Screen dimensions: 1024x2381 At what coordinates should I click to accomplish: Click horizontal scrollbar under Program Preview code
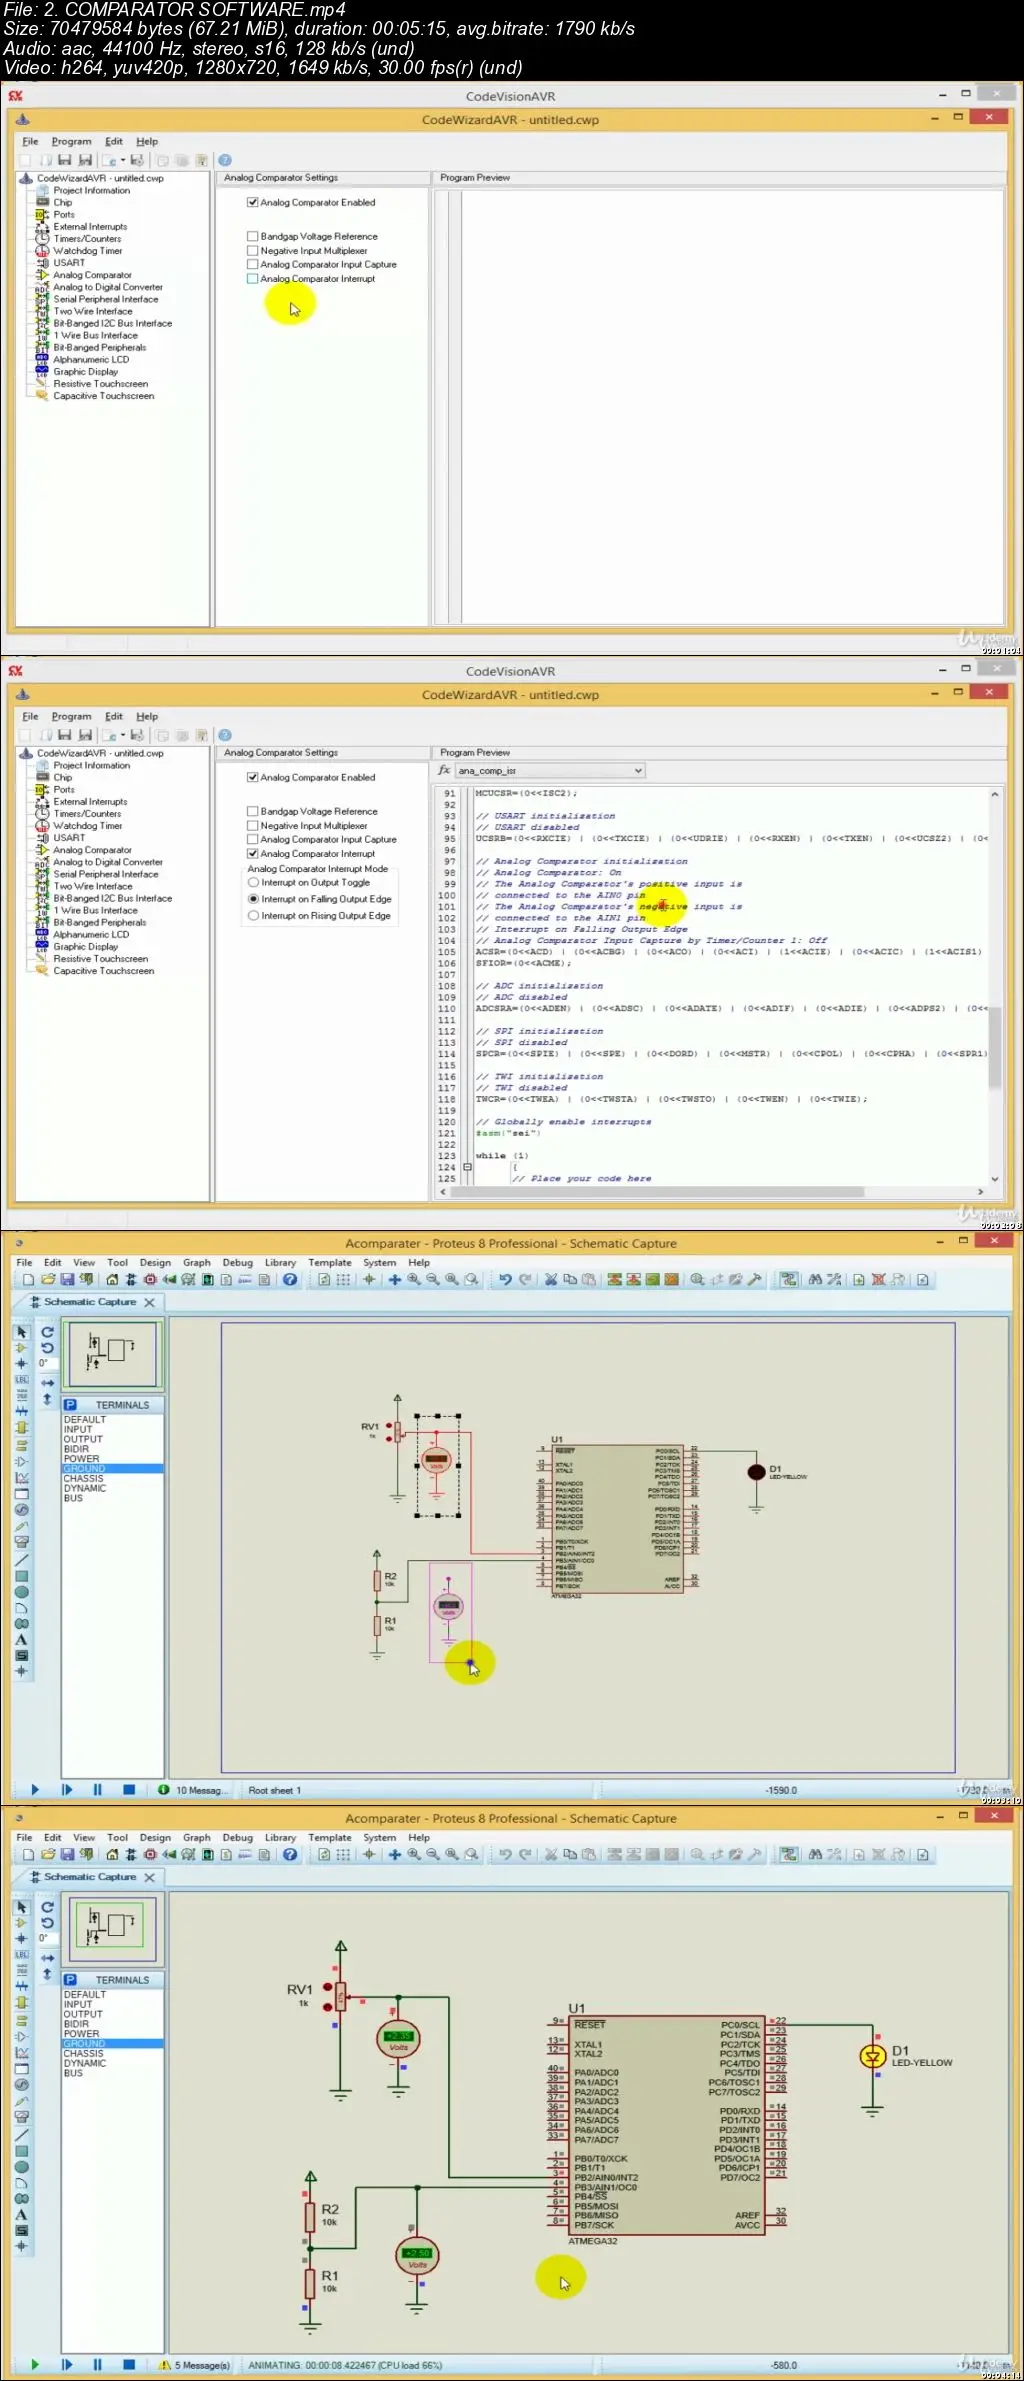(x=710, y=1191)
